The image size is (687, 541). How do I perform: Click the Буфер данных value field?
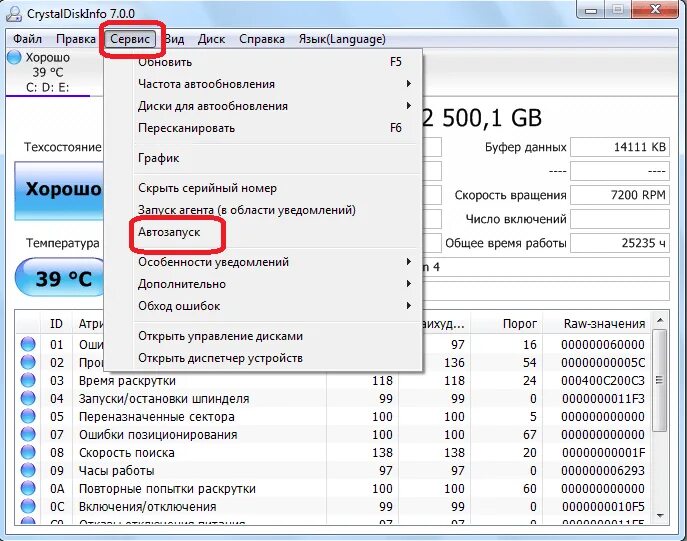(620, 147)
